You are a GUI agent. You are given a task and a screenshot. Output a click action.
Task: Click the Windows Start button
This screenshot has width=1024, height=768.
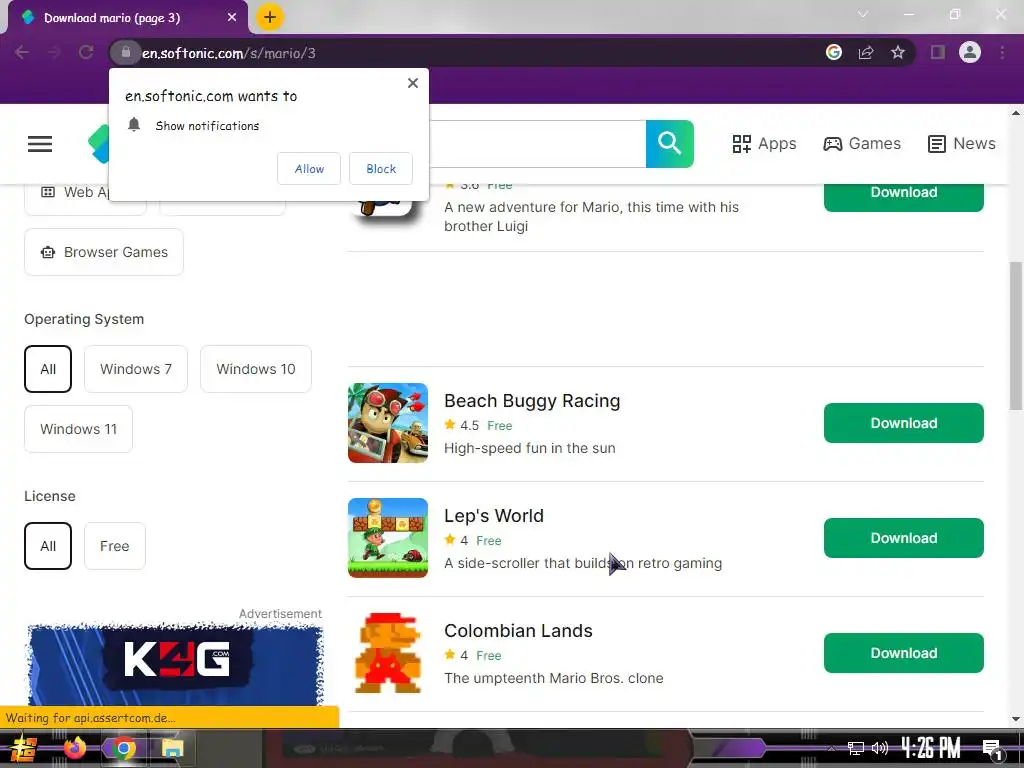tap(24, 748)
